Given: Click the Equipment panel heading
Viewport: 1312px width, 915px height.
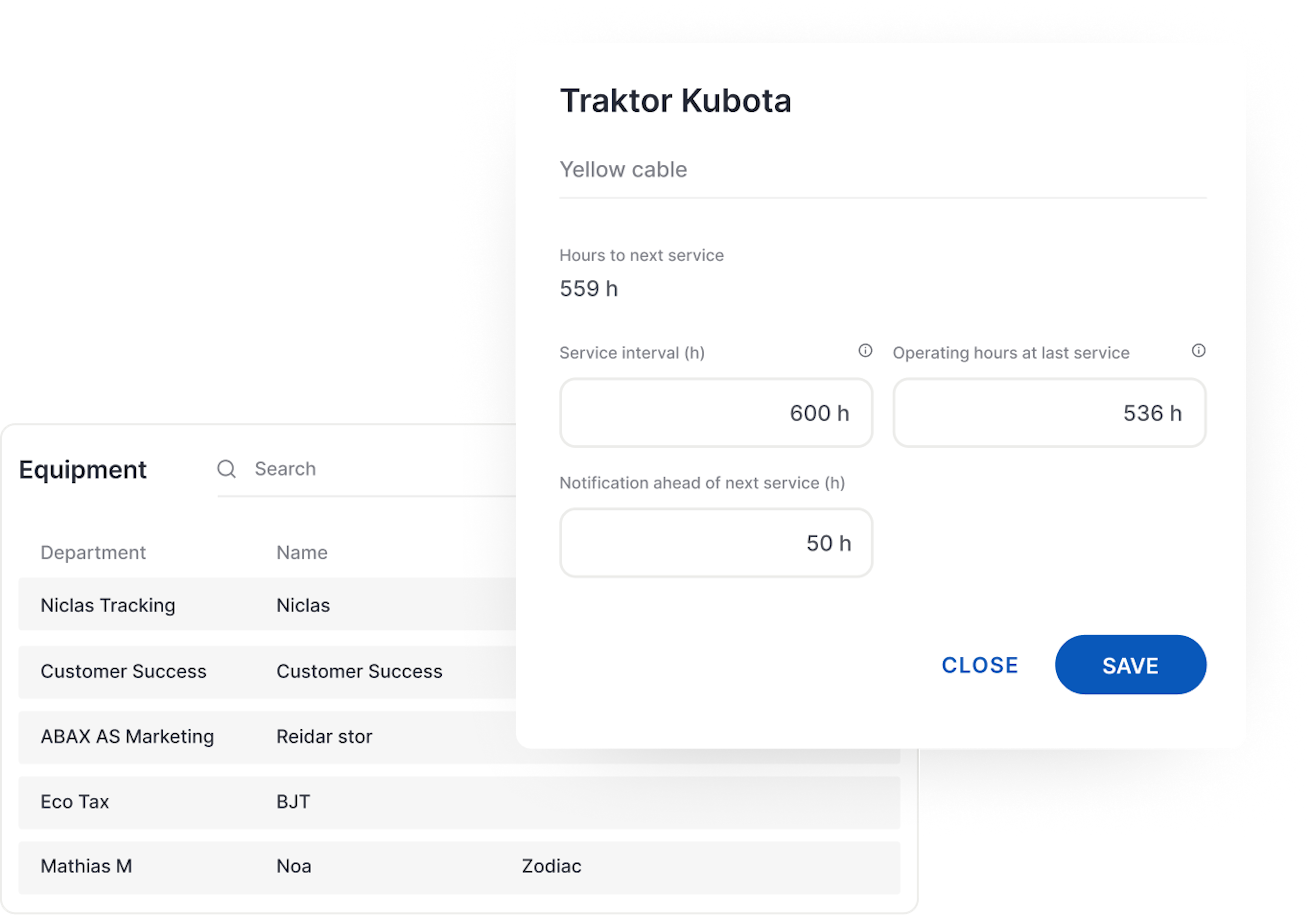Looking at the screenshot, I should [x=83, y=470].
